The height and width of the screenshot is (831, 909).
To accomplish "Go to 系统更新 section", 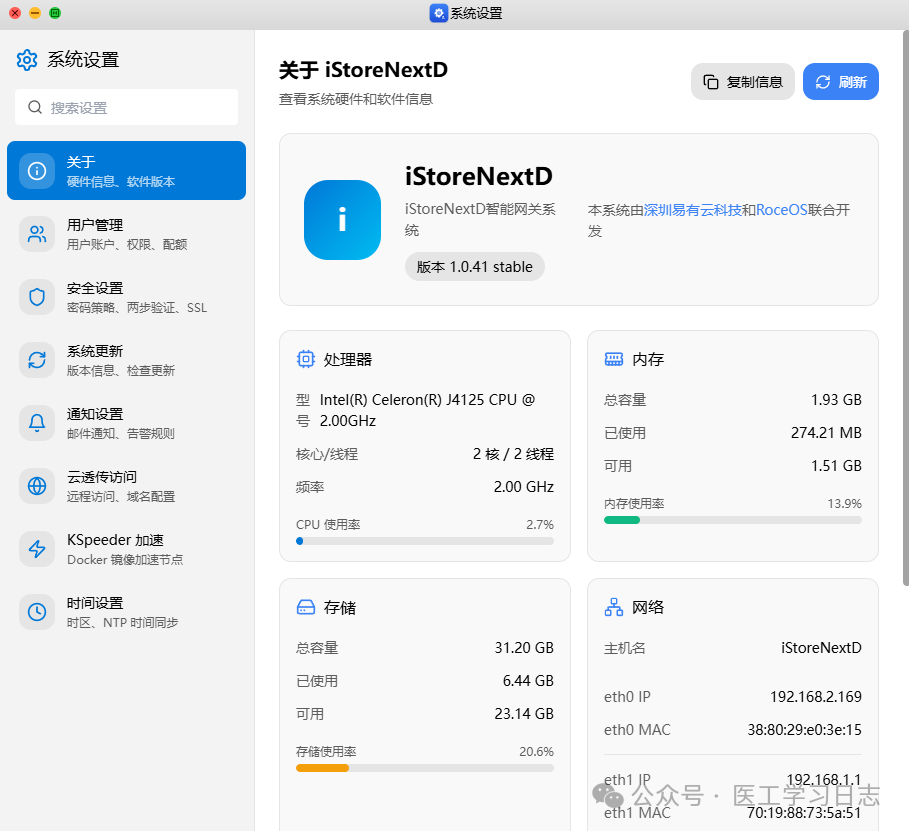I will click(126, 360).
